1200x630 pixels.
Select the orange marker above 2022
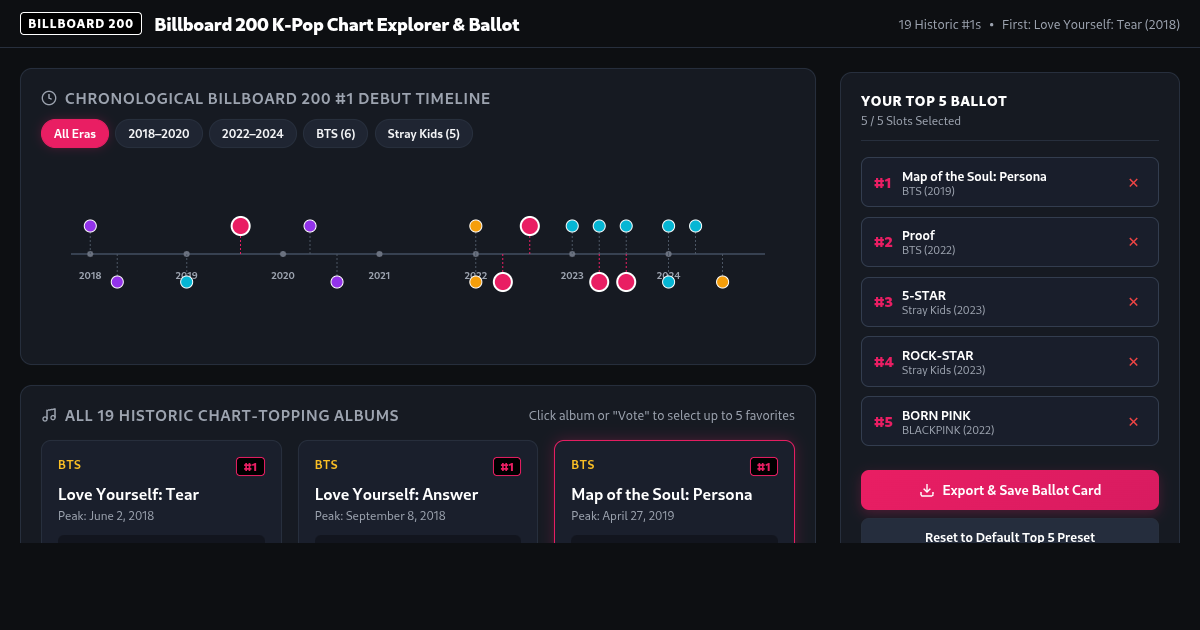tap(476, 226)
